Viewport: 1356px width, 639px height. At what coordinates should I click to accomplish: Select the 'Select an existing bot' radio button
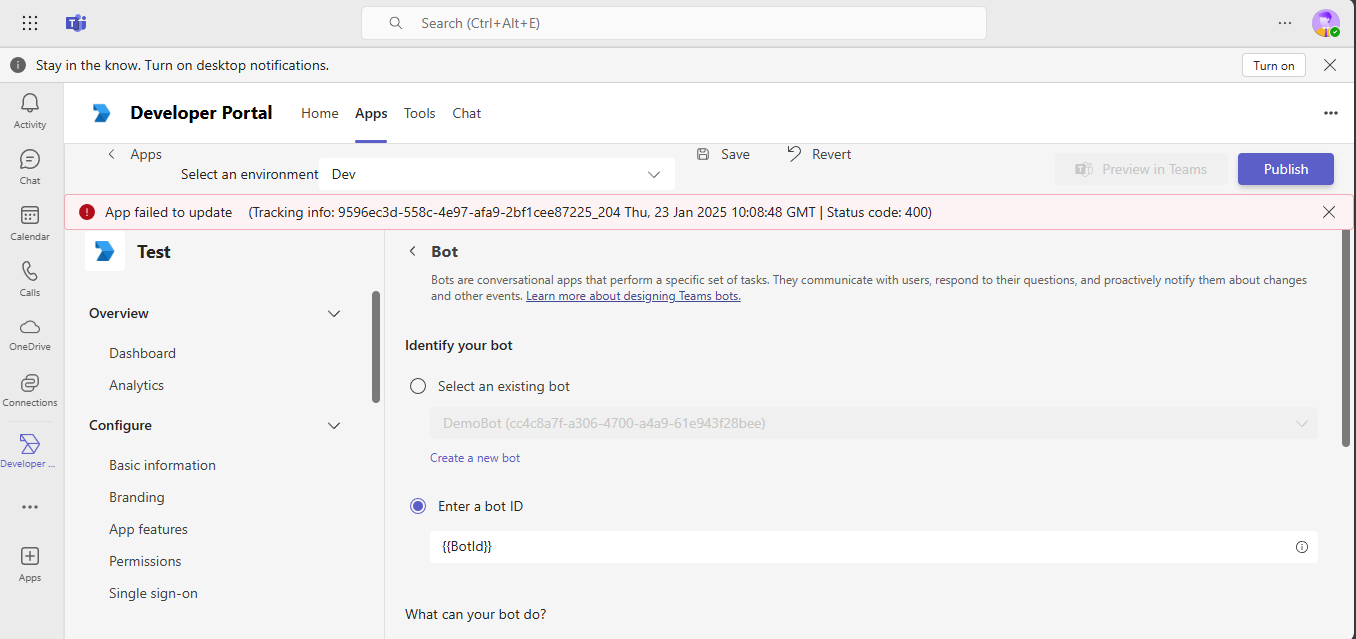[417, 385]
